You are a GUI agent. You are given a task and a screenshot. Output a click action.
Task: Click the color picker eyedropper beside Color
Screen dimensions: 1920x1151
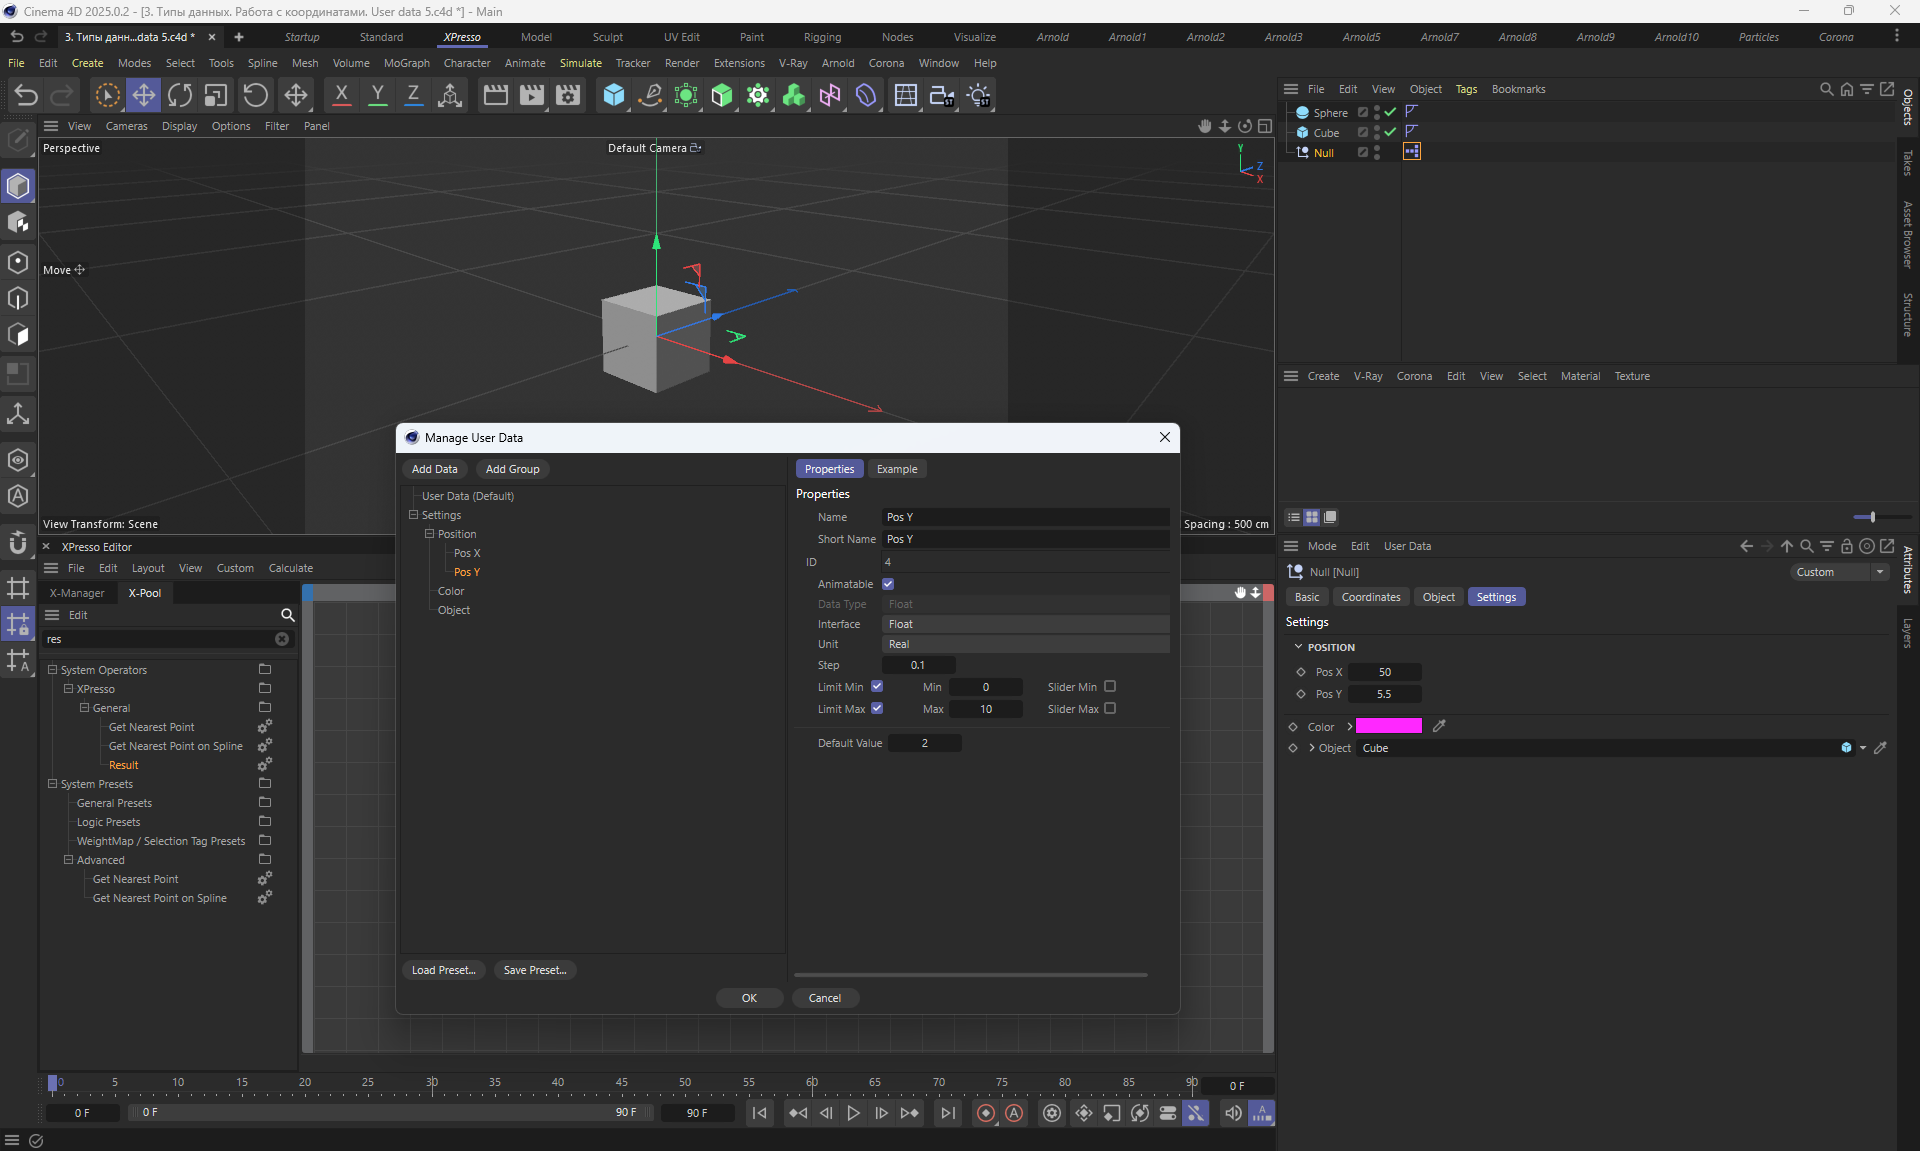(x=1439, y=727)
